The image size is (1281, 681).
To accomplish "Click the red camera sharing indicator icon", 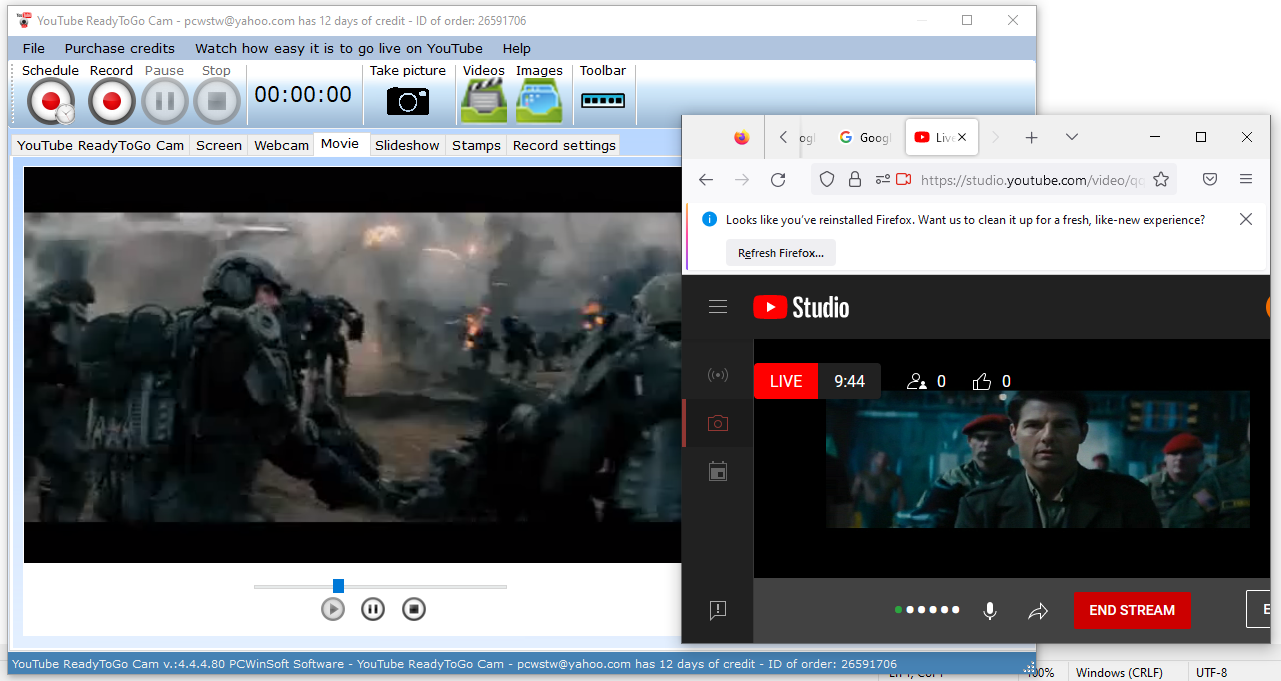I will click(x=904, y=179).
